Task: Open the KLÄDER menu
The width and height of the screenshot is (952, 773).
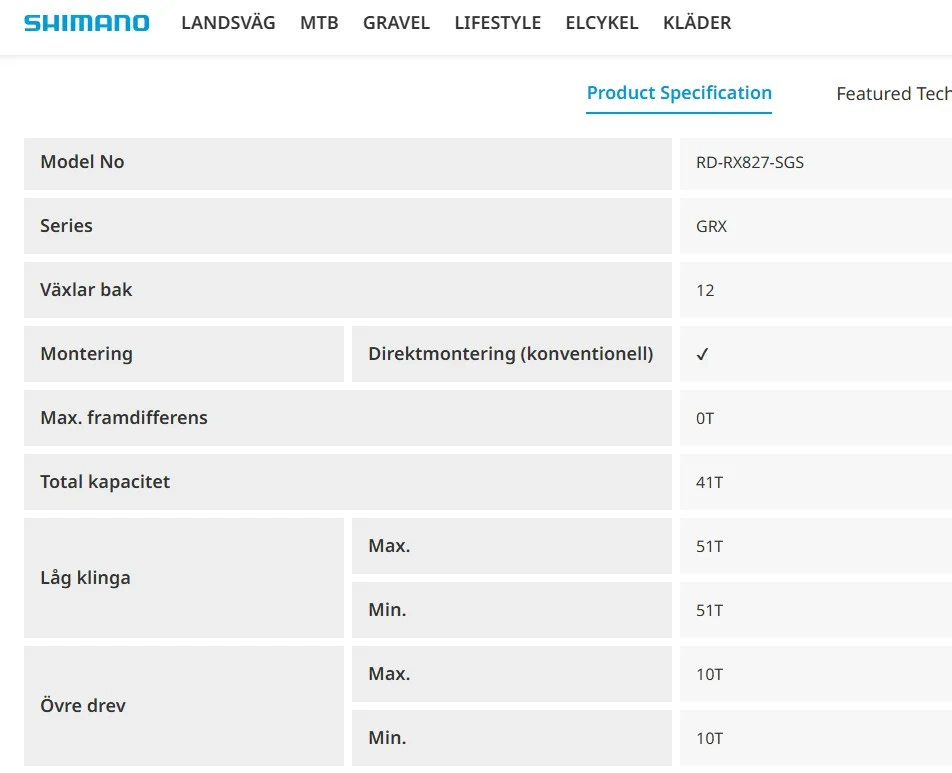Action: 696,23
